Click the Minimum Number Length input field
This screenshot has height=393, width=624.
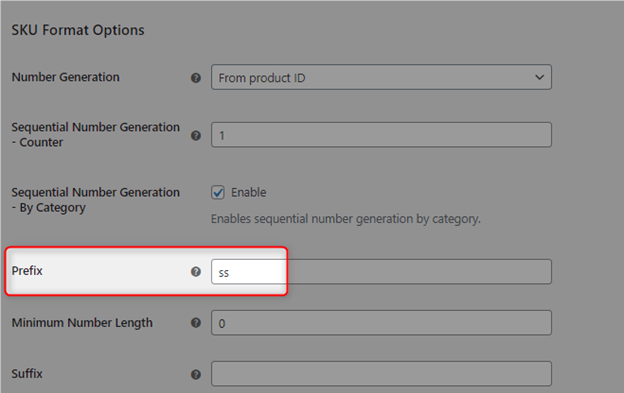click(381, 323)
